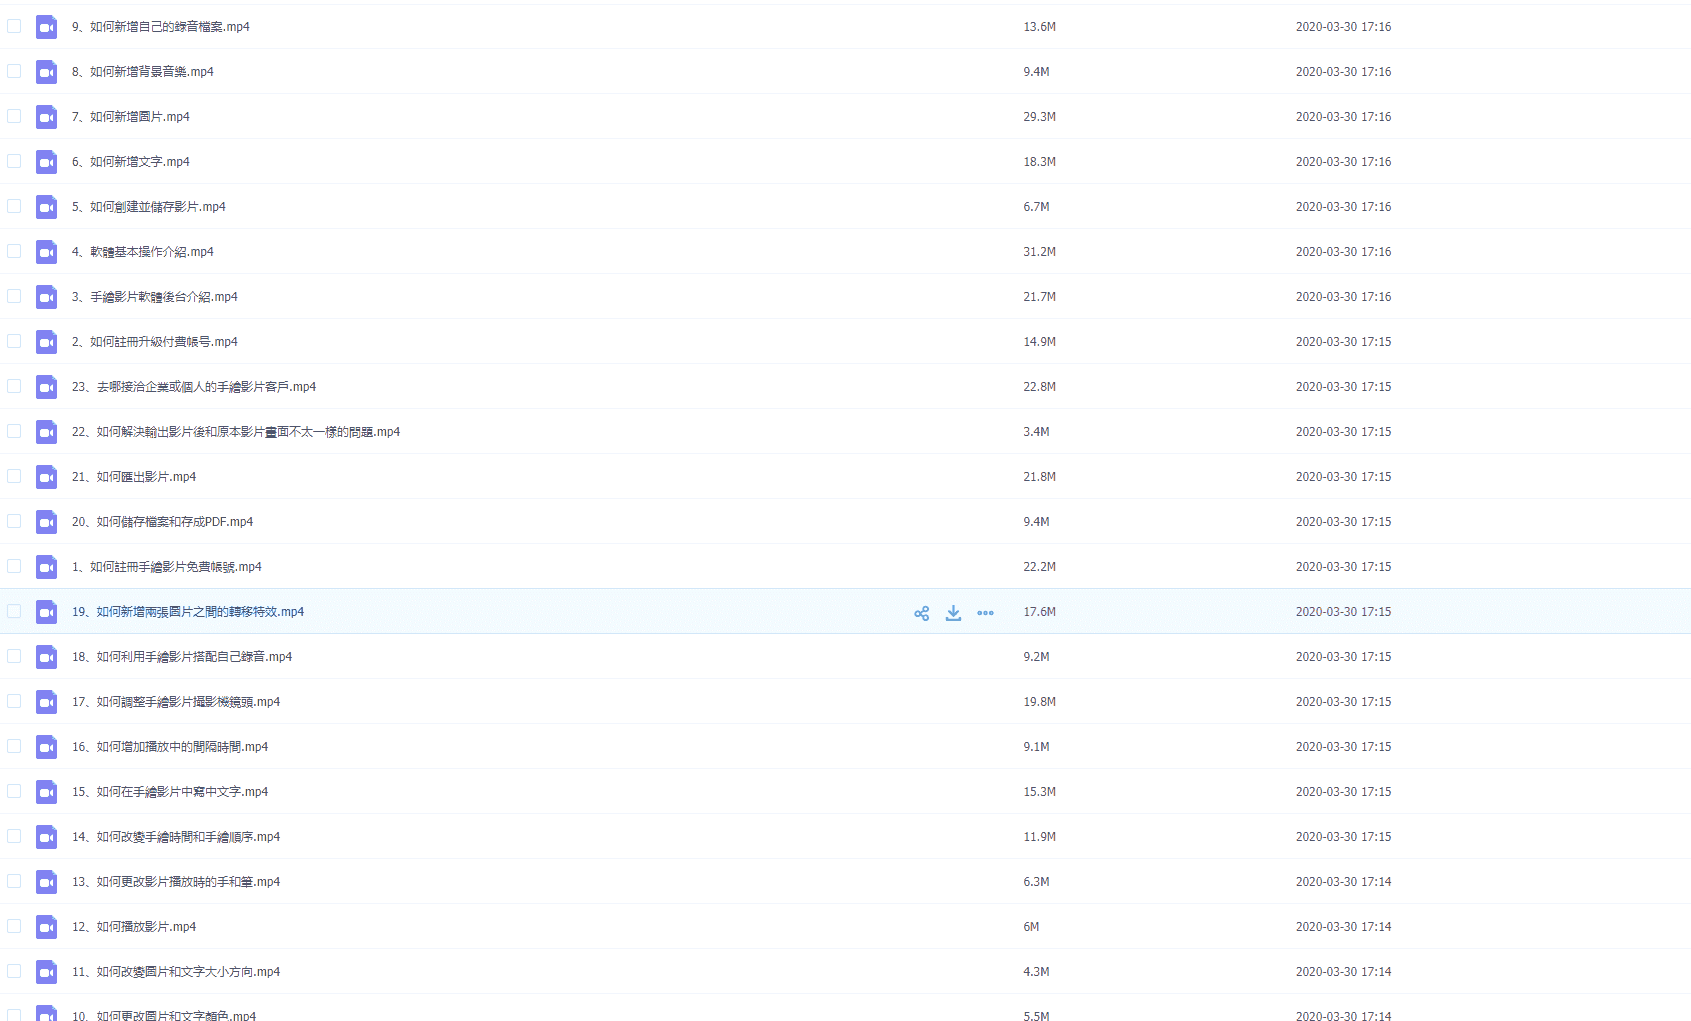Click the video icon for file 21

coord(46,477)
